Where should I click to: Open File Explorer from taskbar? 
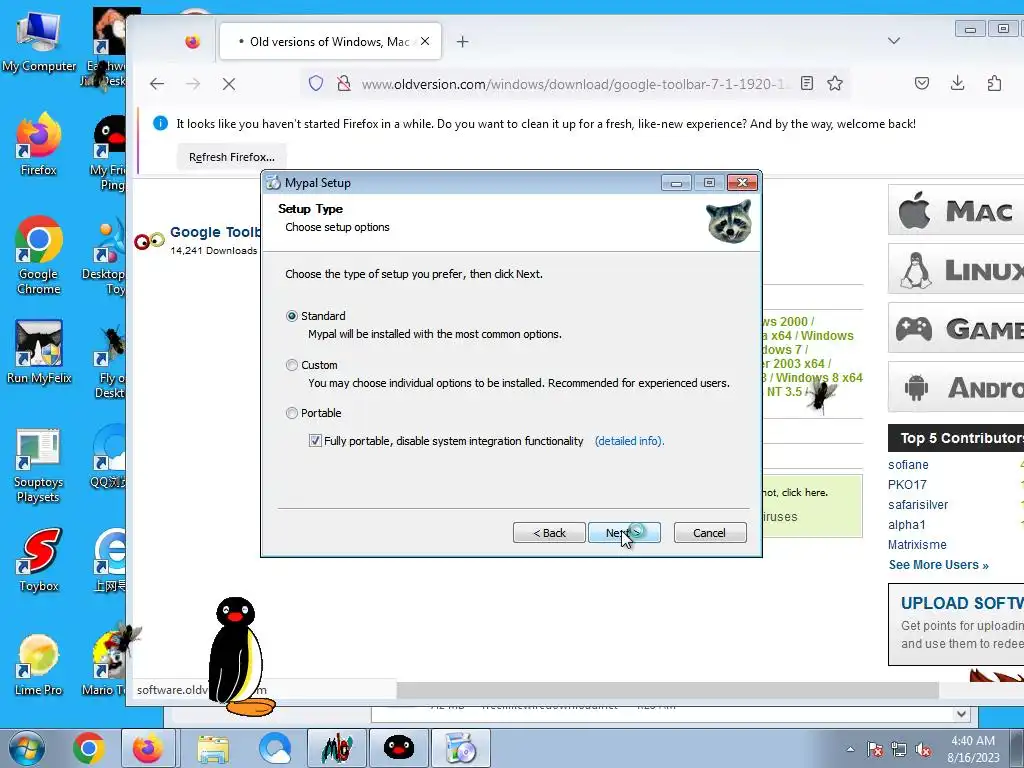pos(213,748)
